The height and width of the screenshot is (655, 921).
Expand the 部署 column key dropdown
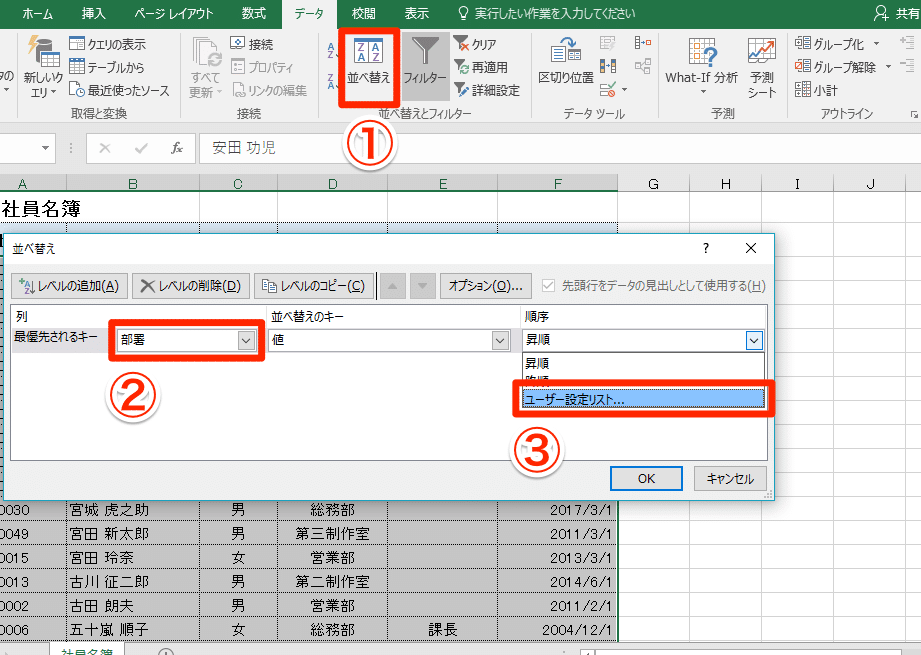pyautogui.click(x=246, y=340)
